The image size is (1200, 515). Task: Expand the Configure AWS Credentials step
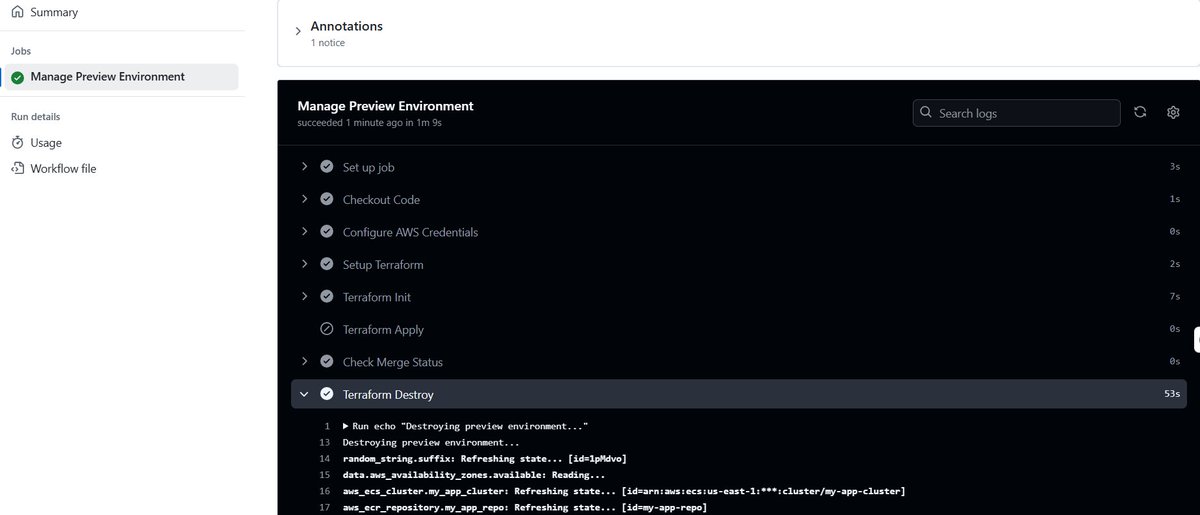pos(304,232)
